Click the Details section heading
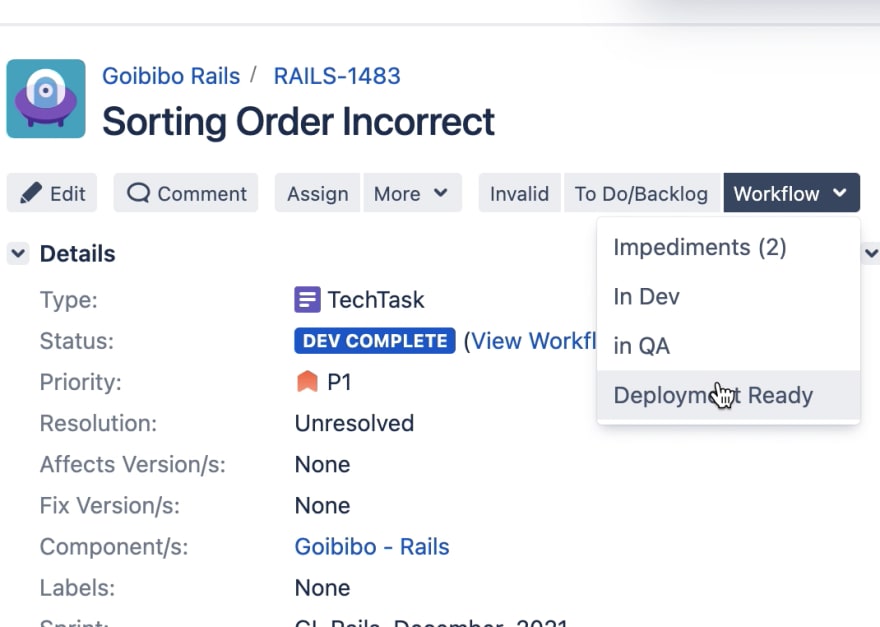880x627 pixels. tap(77, 254)
